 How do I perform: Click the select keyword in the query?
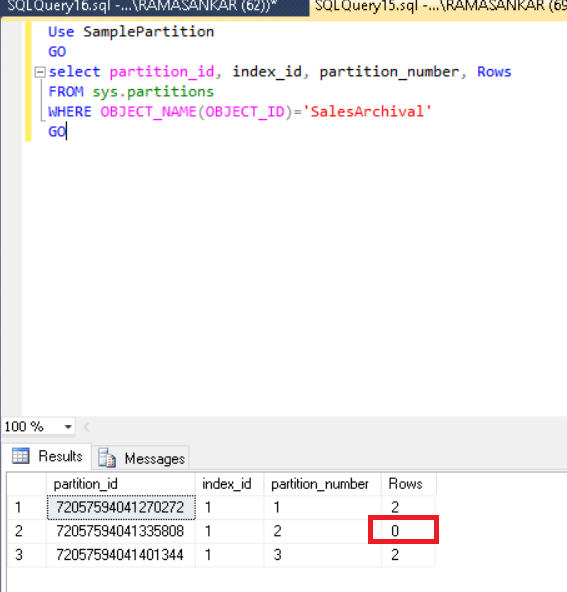click(x=74, y=72)
